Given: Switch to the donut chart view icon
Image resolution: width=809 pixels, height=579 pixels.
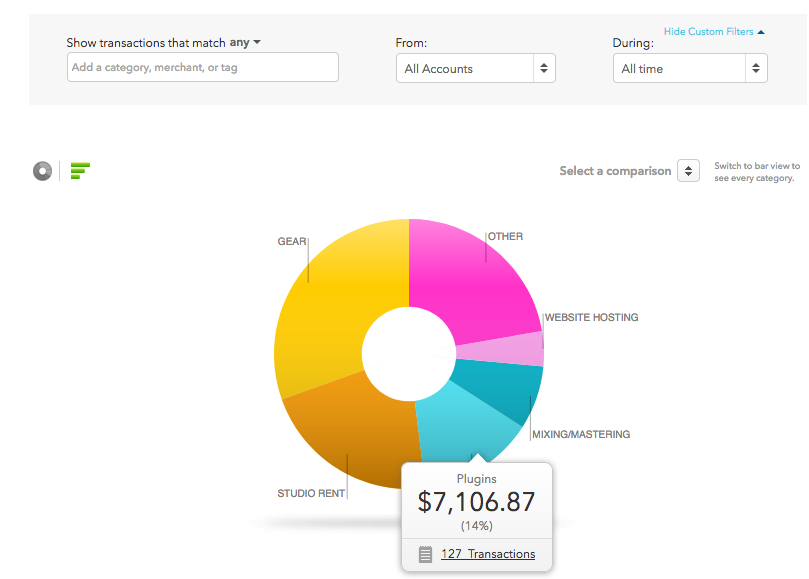Looking at the screenshot, I should coord(42,171).
